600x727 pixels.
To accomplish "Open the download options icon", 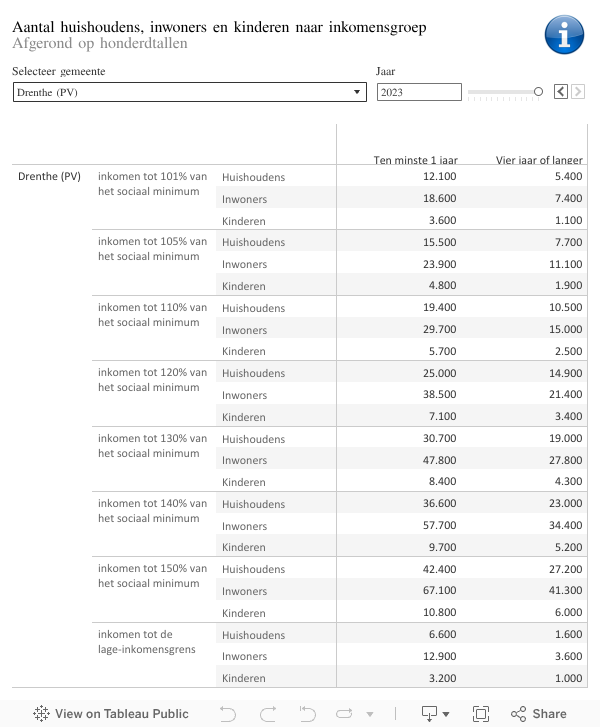I will point(431,713).
